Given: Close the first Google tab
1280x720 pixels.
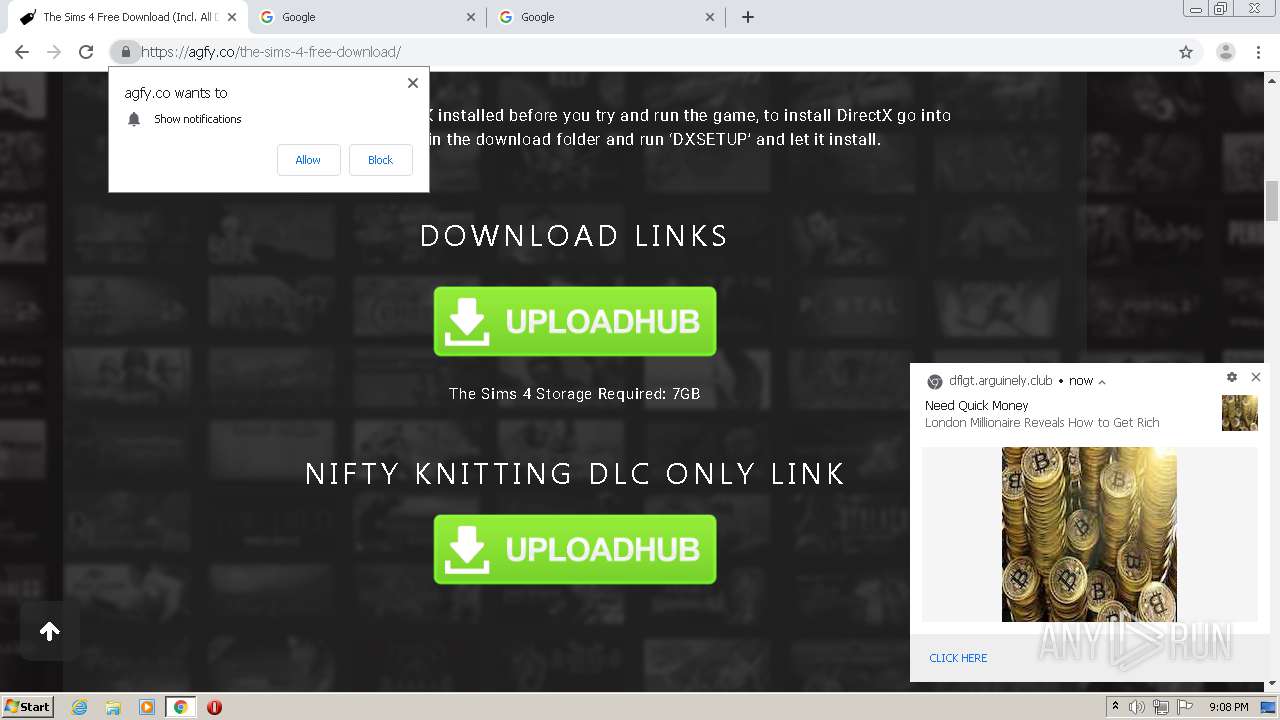Looking at the screenshot, I should [472, 17].
